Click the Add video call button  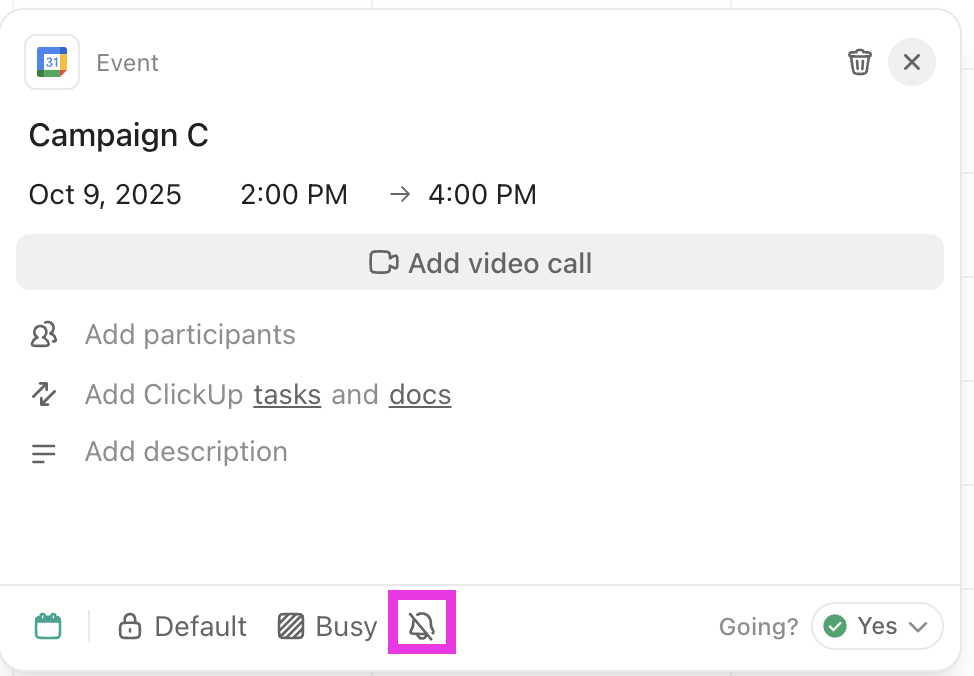click(x=480, y=262)
